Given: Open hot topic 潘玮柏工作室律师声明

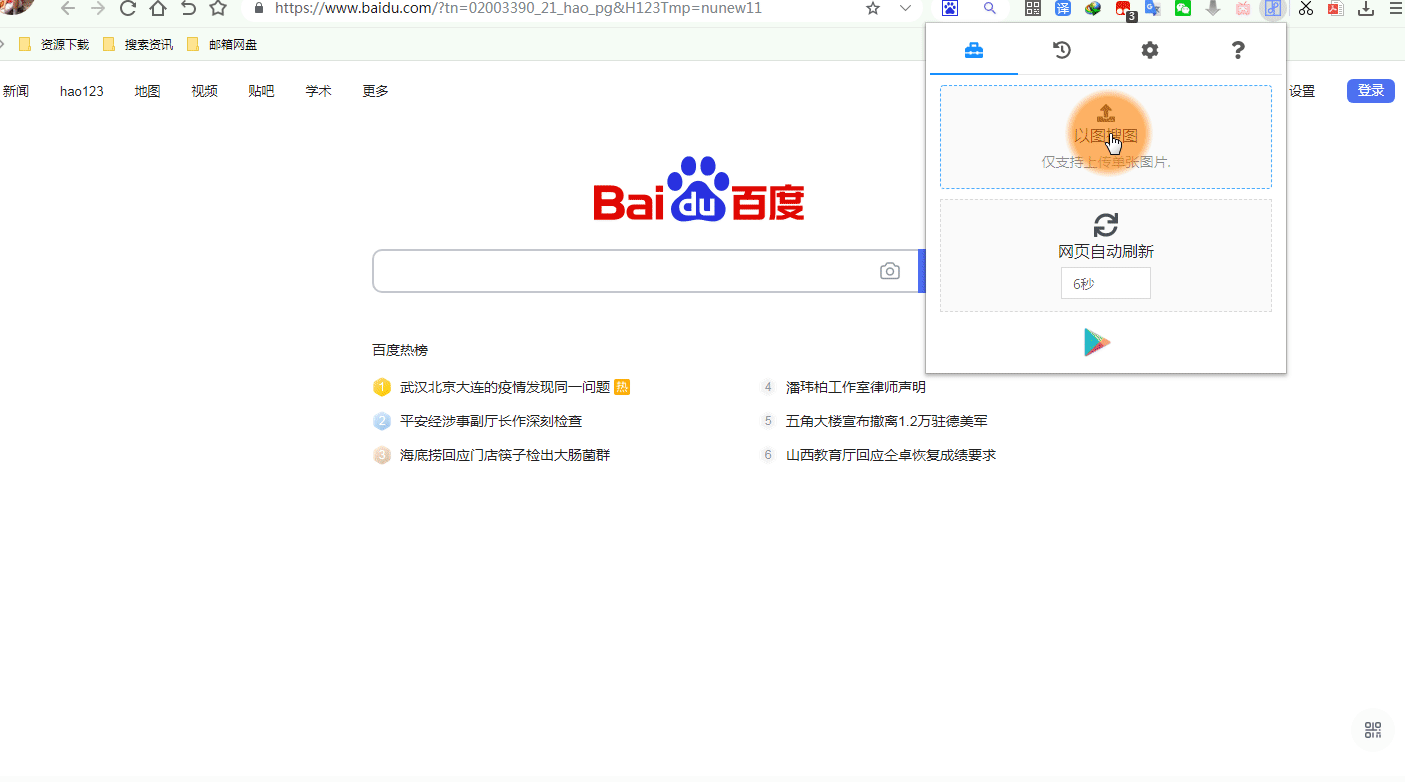Looking at the screenshot, I should pos(856,387).
